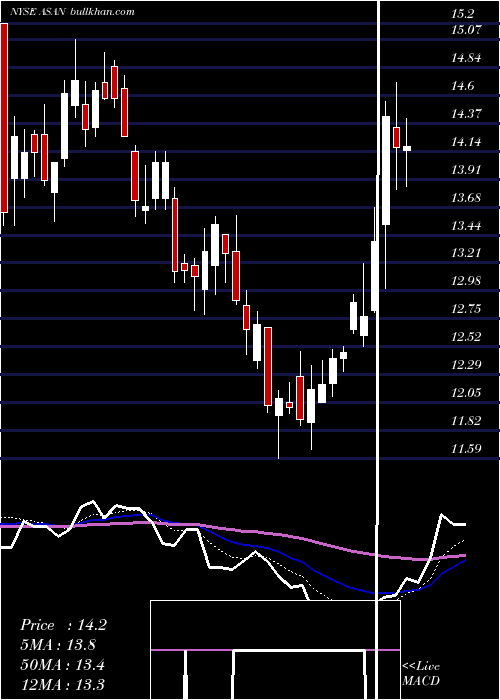Screen dimensions: 500x700
Task: Click the 14.84 price axis label
Action: point(467,58)
